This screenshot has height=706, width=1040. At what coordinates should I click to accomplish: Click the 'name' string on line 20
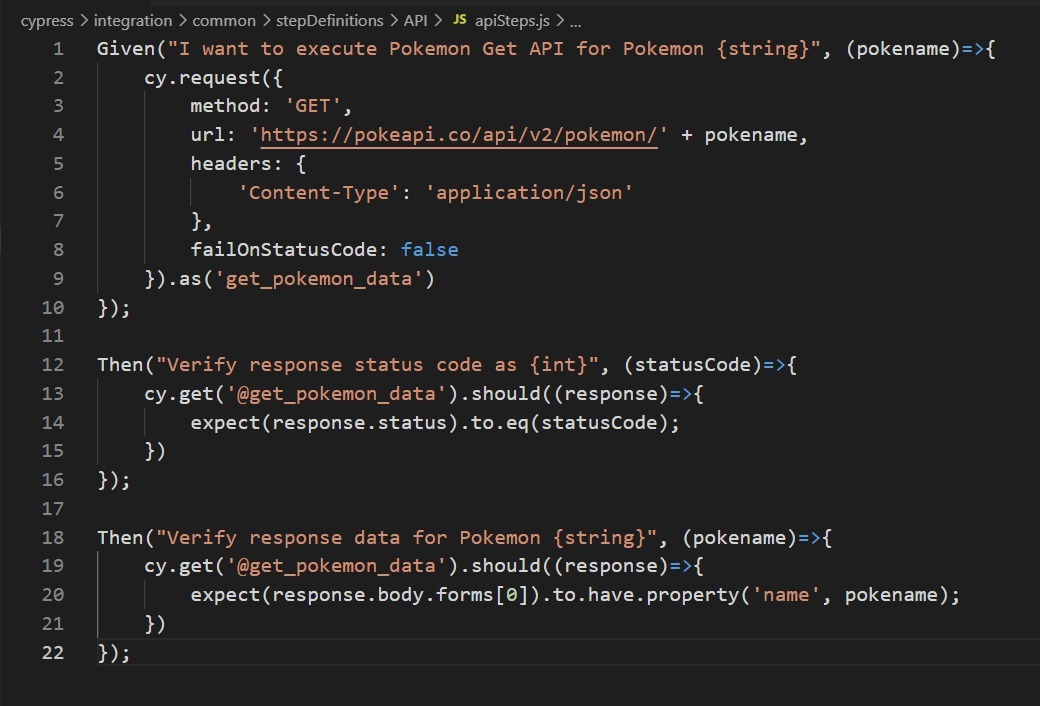click(786, 595)
